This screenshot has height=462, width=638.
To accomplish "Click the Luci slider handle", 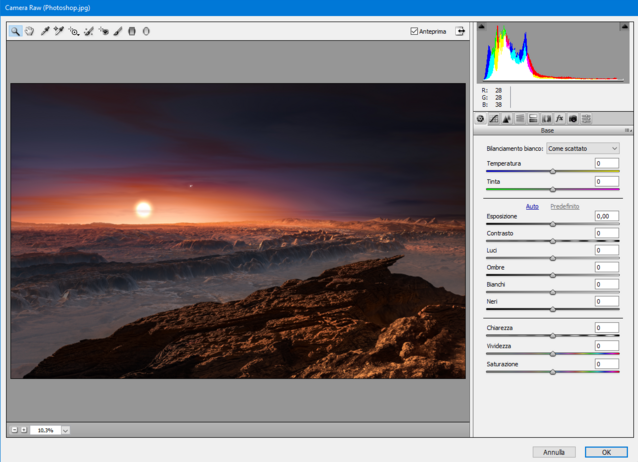I will coord(553,258).
